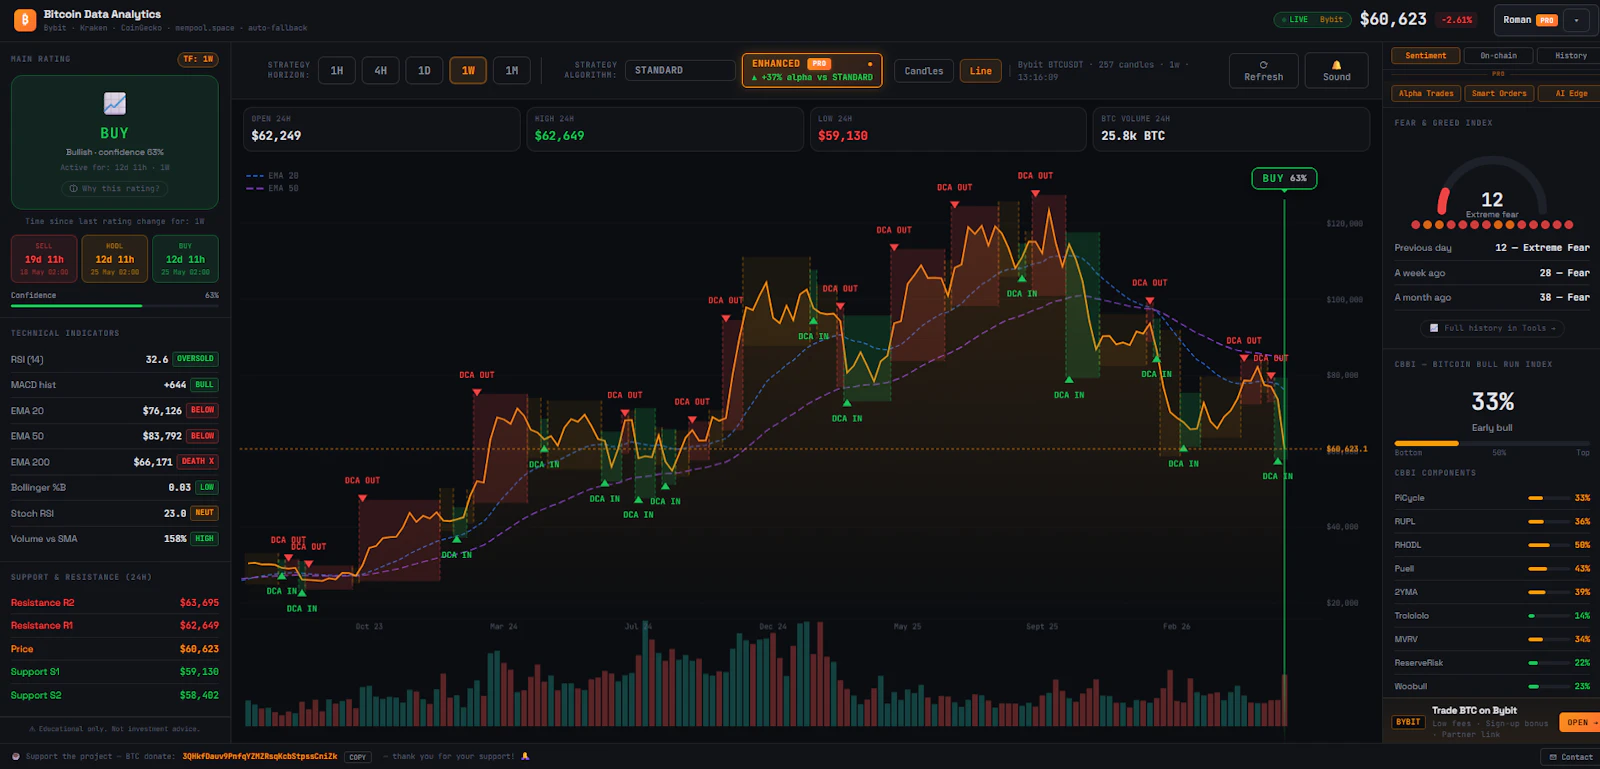Click the BUY 12d 11h rating card

click(185, 259)
